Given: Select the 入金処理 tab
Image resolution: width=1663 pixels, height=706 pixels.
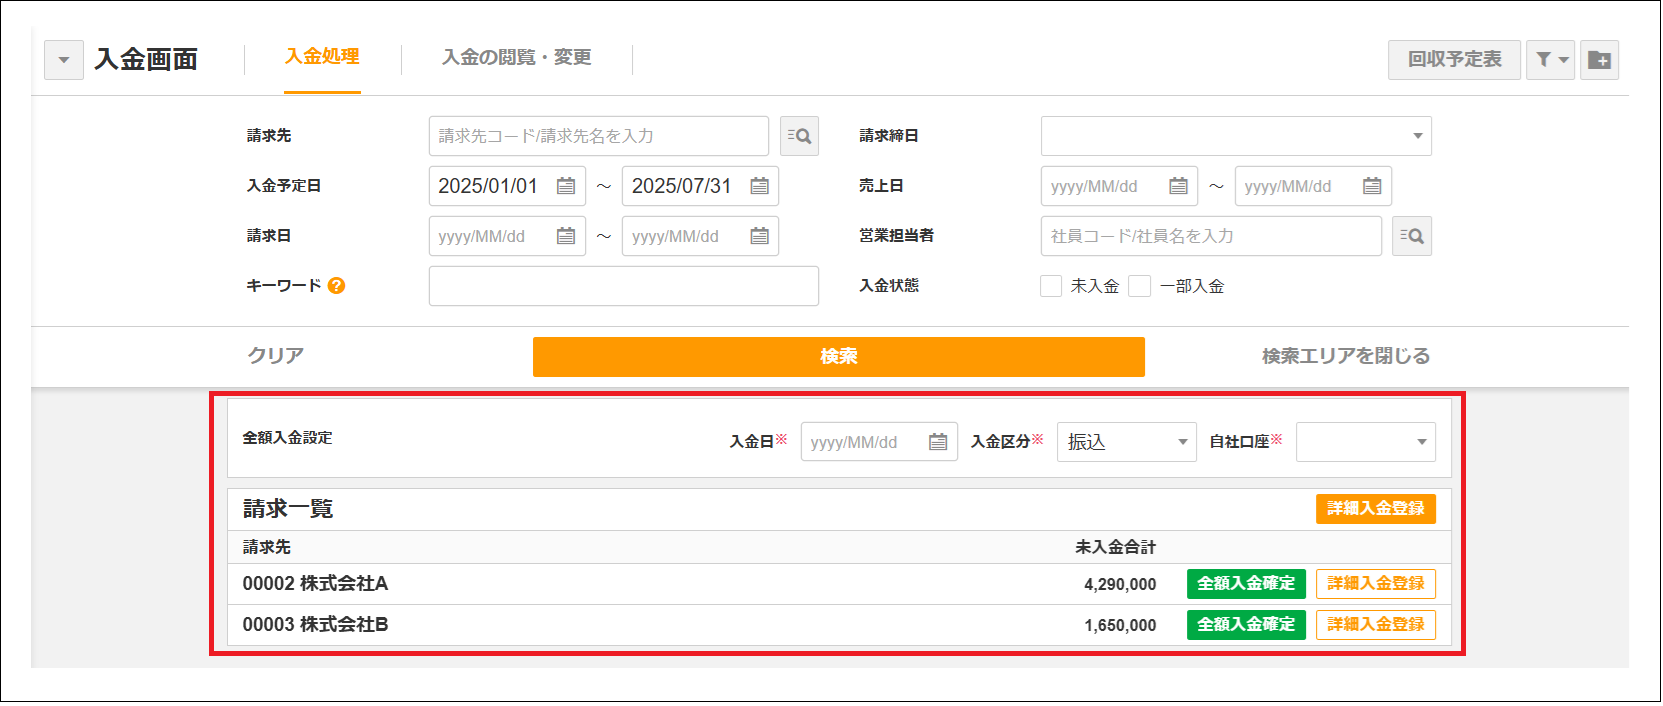Looking at the screenshot, I should pyautogui.click(x=322, y=57).
